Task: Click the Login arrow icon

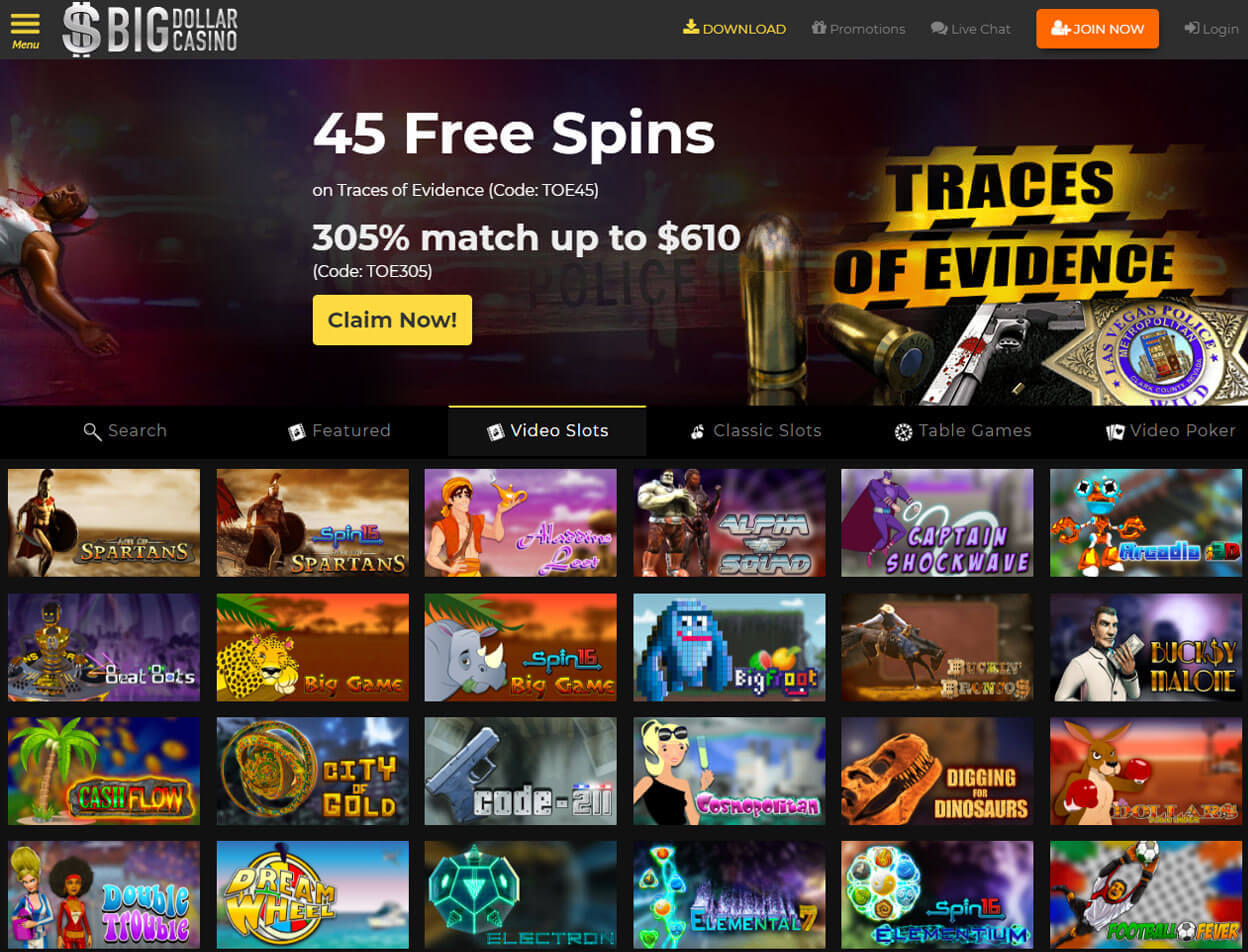Action: [x=1191, y=29]
